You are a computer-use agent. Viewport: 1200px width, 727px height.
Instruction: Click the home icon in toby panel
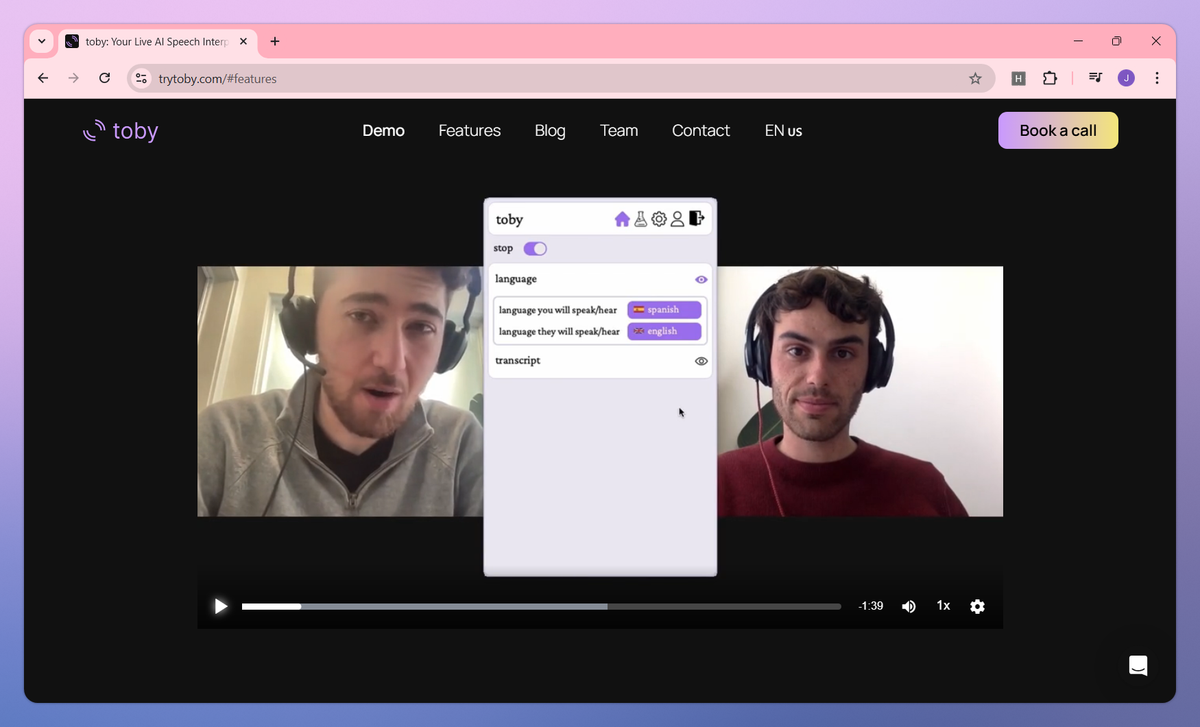[x=622, y=219]
